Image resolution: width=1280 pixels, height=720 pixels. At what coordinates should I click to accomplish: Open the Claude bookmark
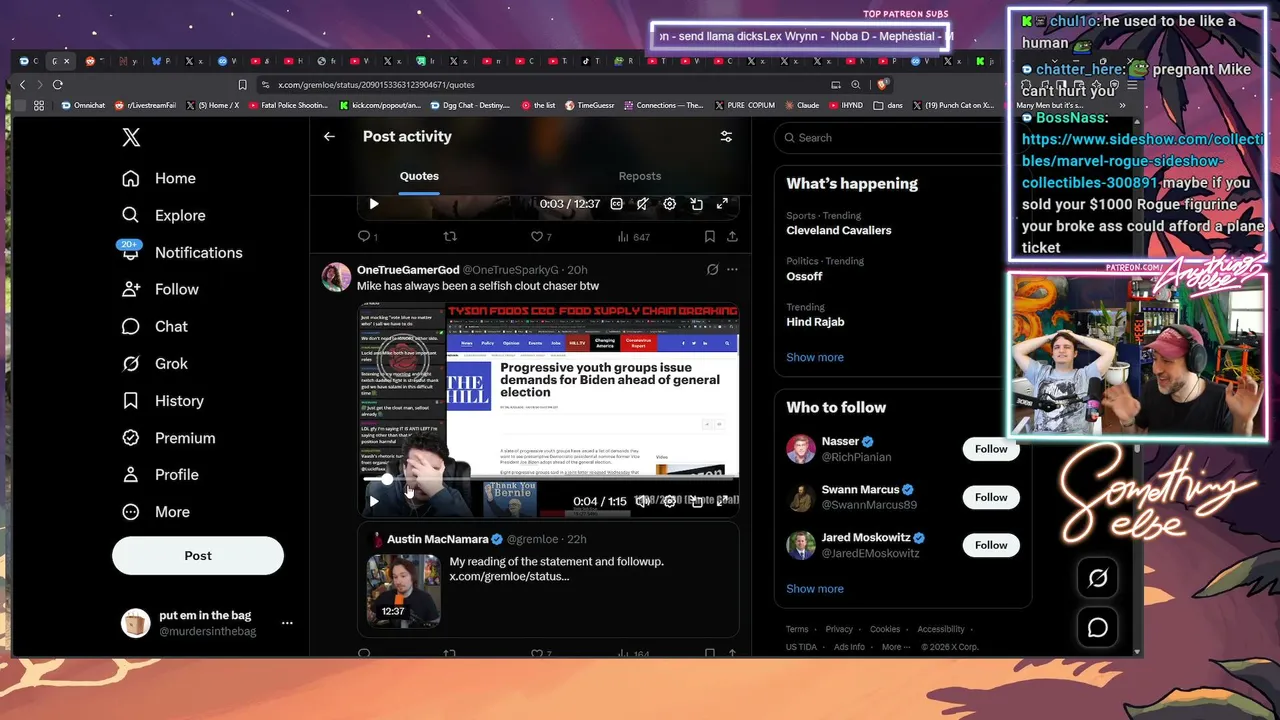(801, 105)
